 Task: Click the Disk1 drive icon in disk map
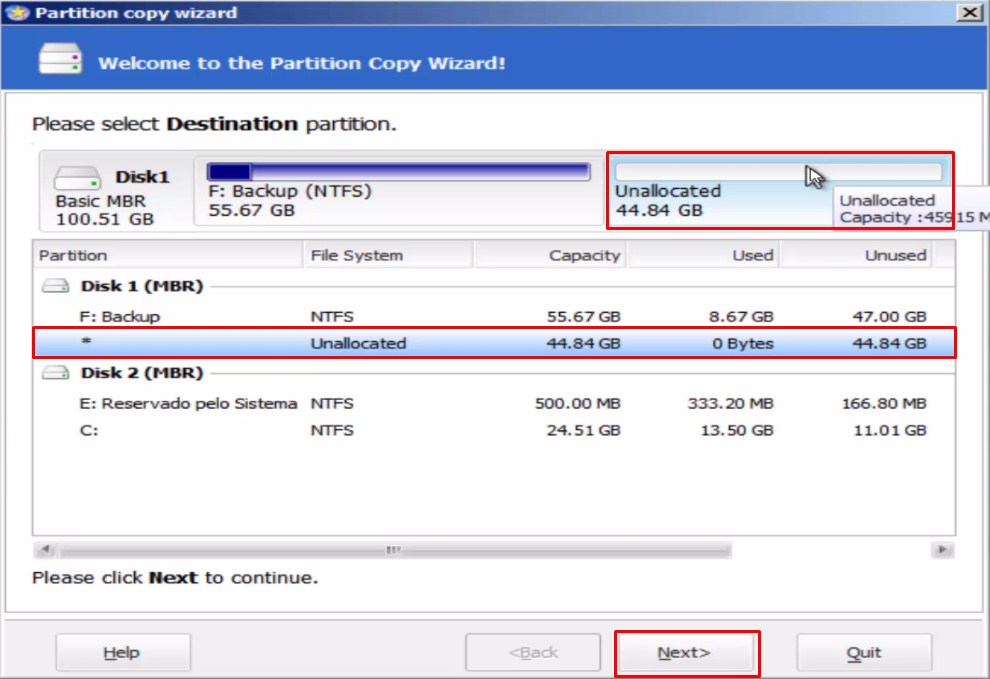77,178
